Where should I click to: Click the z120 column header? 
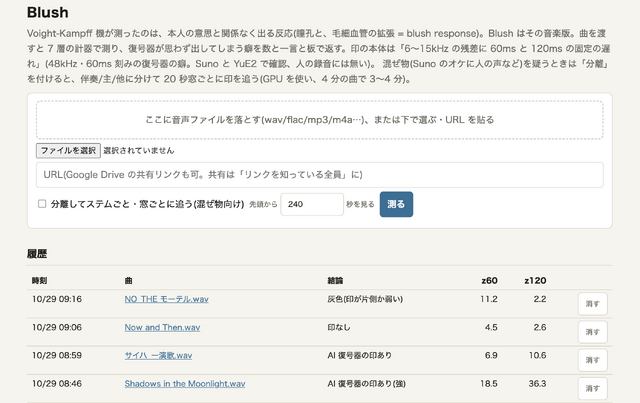[535, 281]
